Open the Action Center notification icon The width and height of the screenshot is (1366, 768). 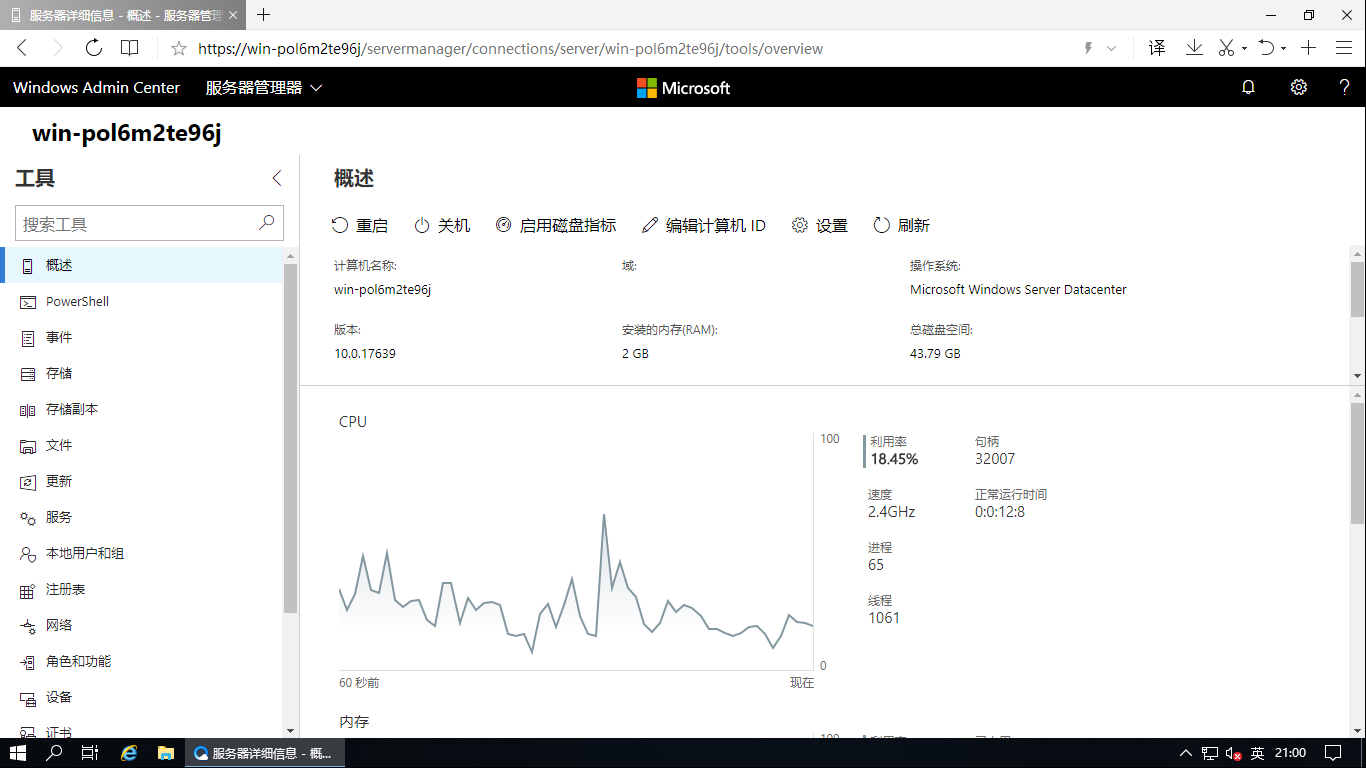pyautogui.click(x=1333, y=753)
